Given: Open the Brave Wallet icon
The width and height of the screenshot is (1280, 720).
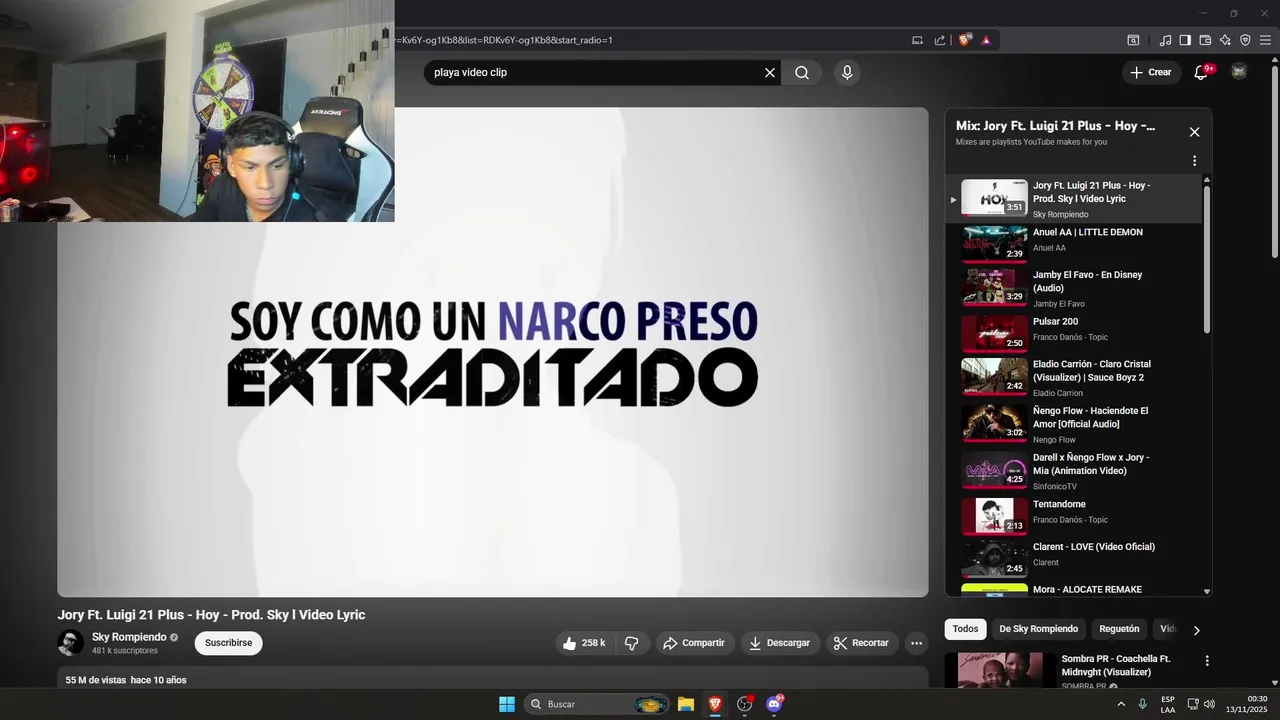Looking at the screenshot, I should pyautogui.click(x=1205, y=40).
